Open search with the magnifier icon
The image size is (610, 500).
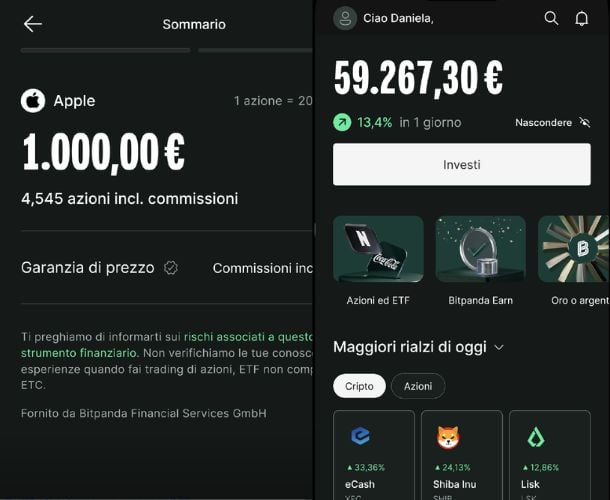(x=551, y=18)
